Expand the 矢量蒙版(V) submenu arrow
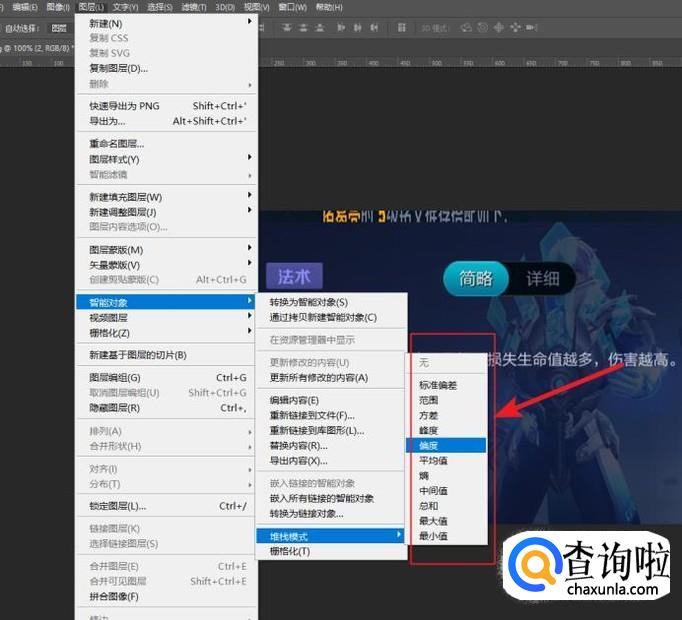Screen dimensions: 682x620 250,263
